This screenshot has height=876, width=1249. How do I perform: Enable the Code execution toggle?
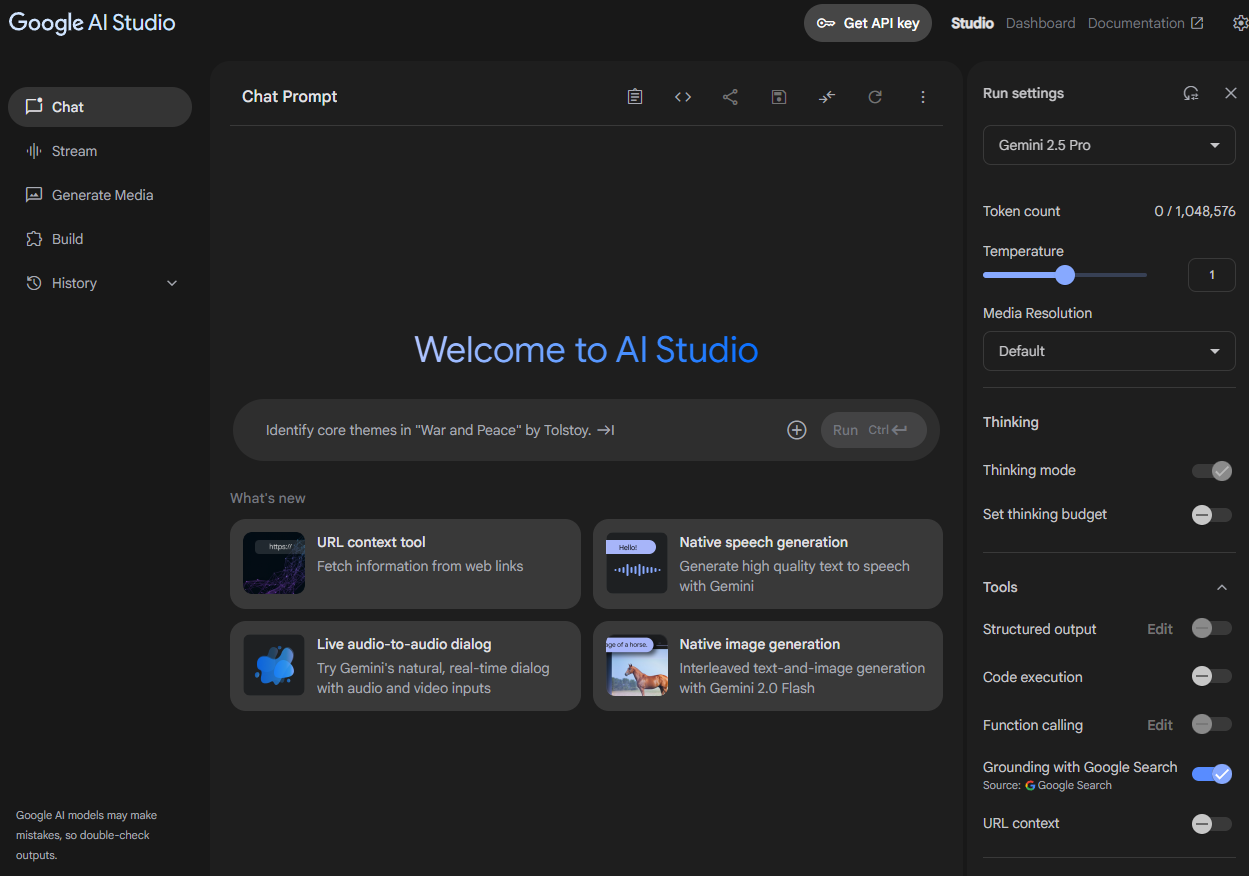tap(1212, 677)
